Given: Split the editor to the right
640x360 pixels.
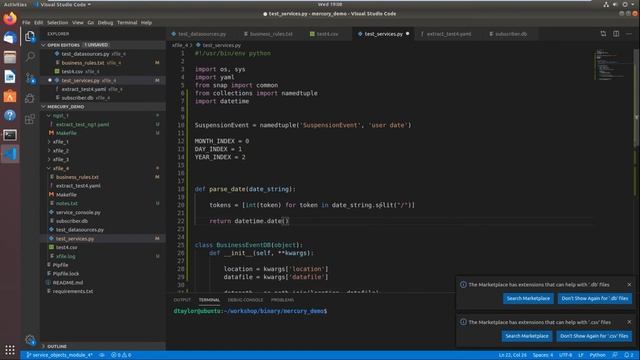Looking at the screenshot, I should click(x=616, y=34).
